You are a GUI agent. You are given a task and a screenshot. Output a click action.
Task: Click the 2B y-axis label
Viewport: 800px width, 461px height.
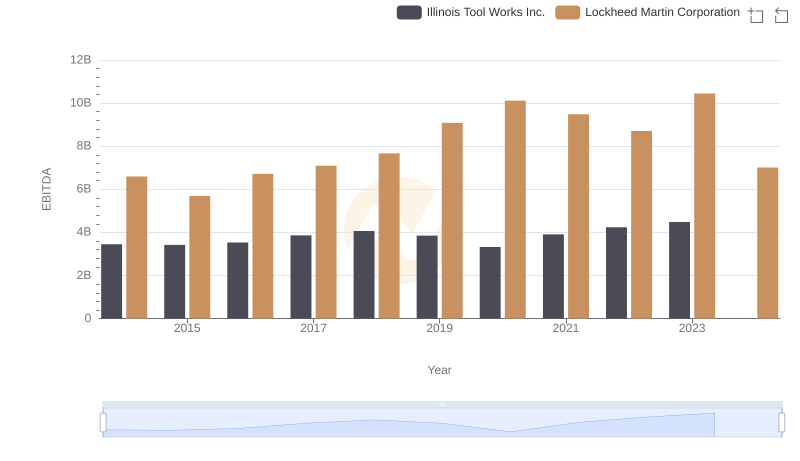(x=84, y=275)
